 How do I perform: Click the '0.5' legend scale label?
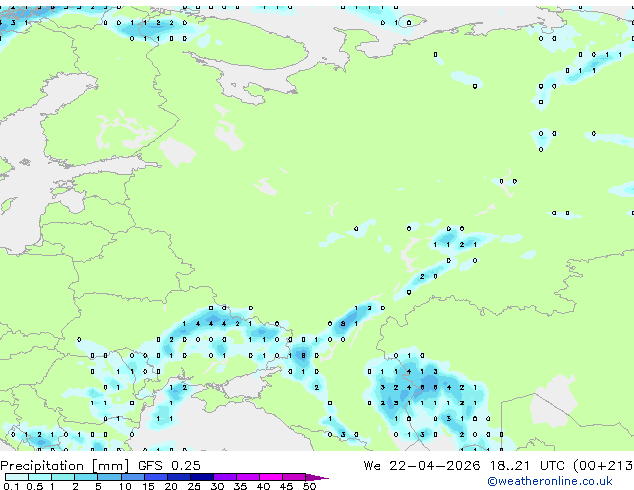(x=34, y=486)
